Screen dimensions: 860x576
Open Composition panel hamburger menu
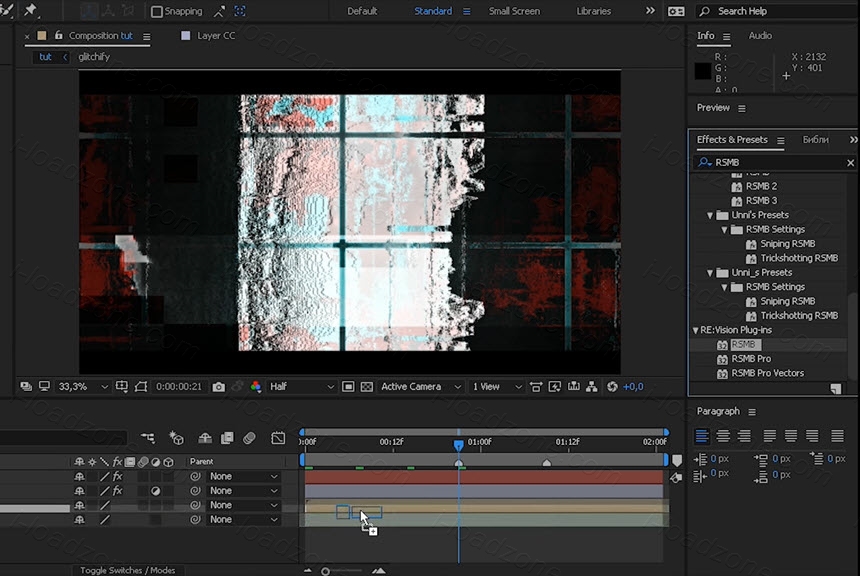coord(146,37)
